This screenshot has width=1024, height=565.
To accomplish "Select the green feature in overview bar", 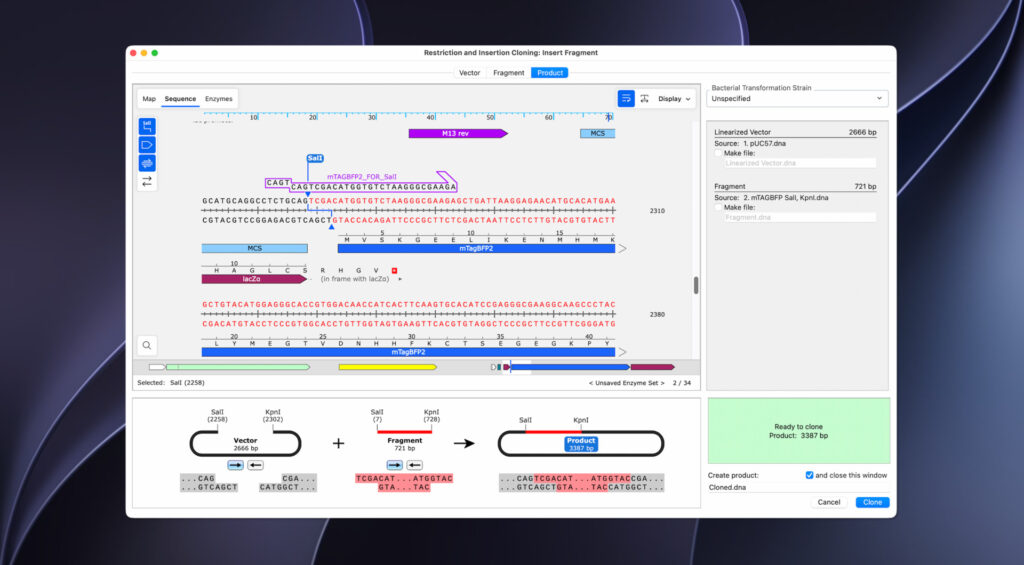I will coord(238,367).
